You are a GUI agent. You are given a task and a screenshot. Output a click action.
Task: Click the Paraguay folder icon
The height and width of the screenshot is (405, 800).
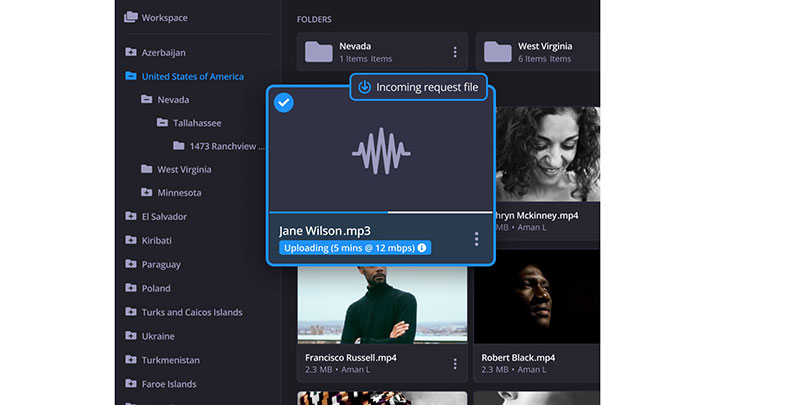click(131, 264)
